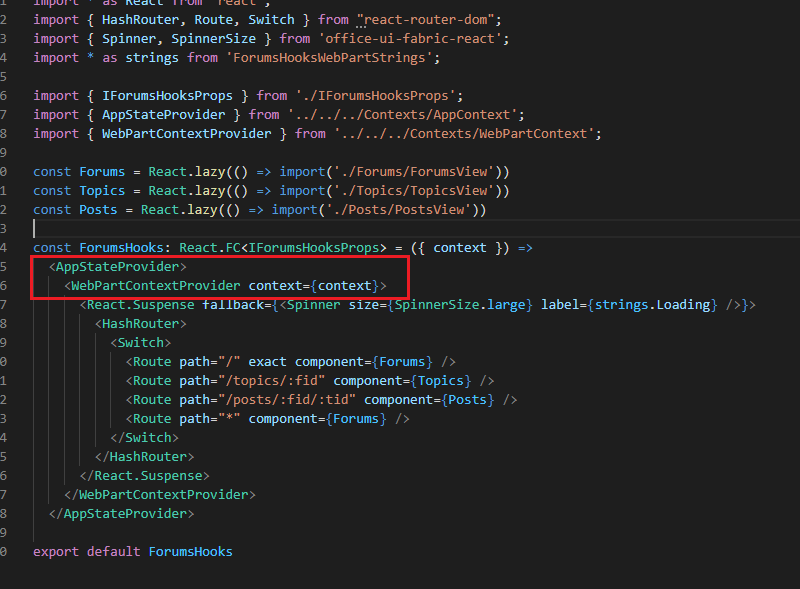Click the Contexts/AppContext import path
This screenshot has width=800, height=589.
click(418, 114)
